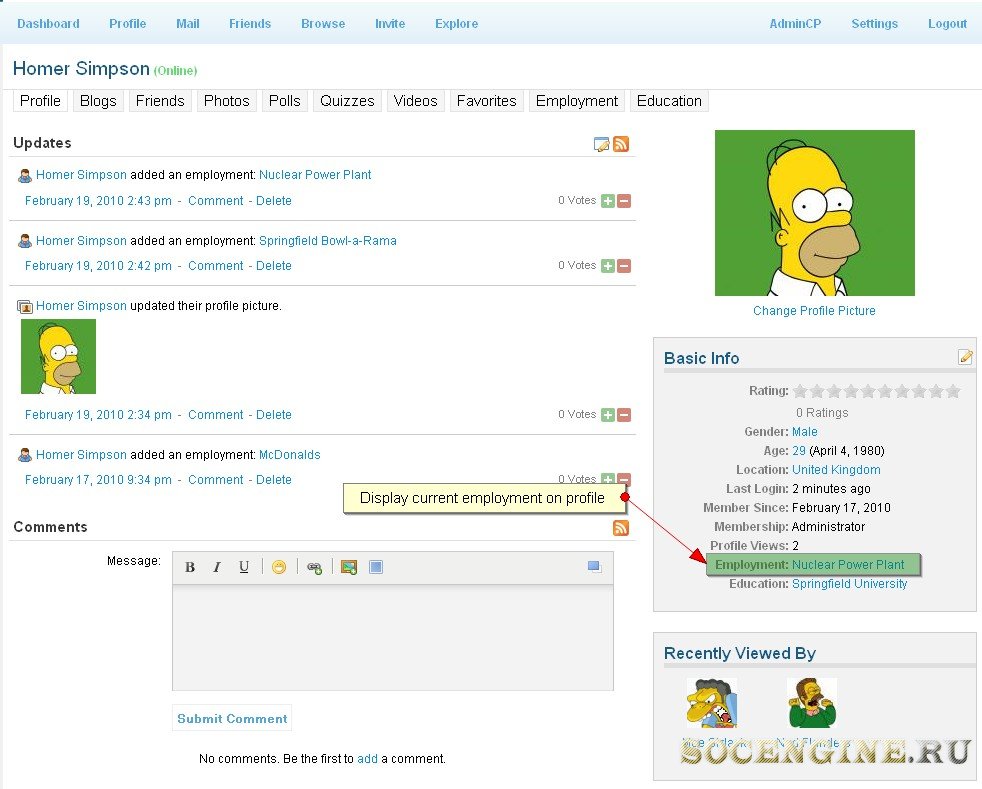Open the Nuclear Power Plant update link
The width and height of the screenshot is (982, 789).
pyautogui.click(x=315, y=175)
